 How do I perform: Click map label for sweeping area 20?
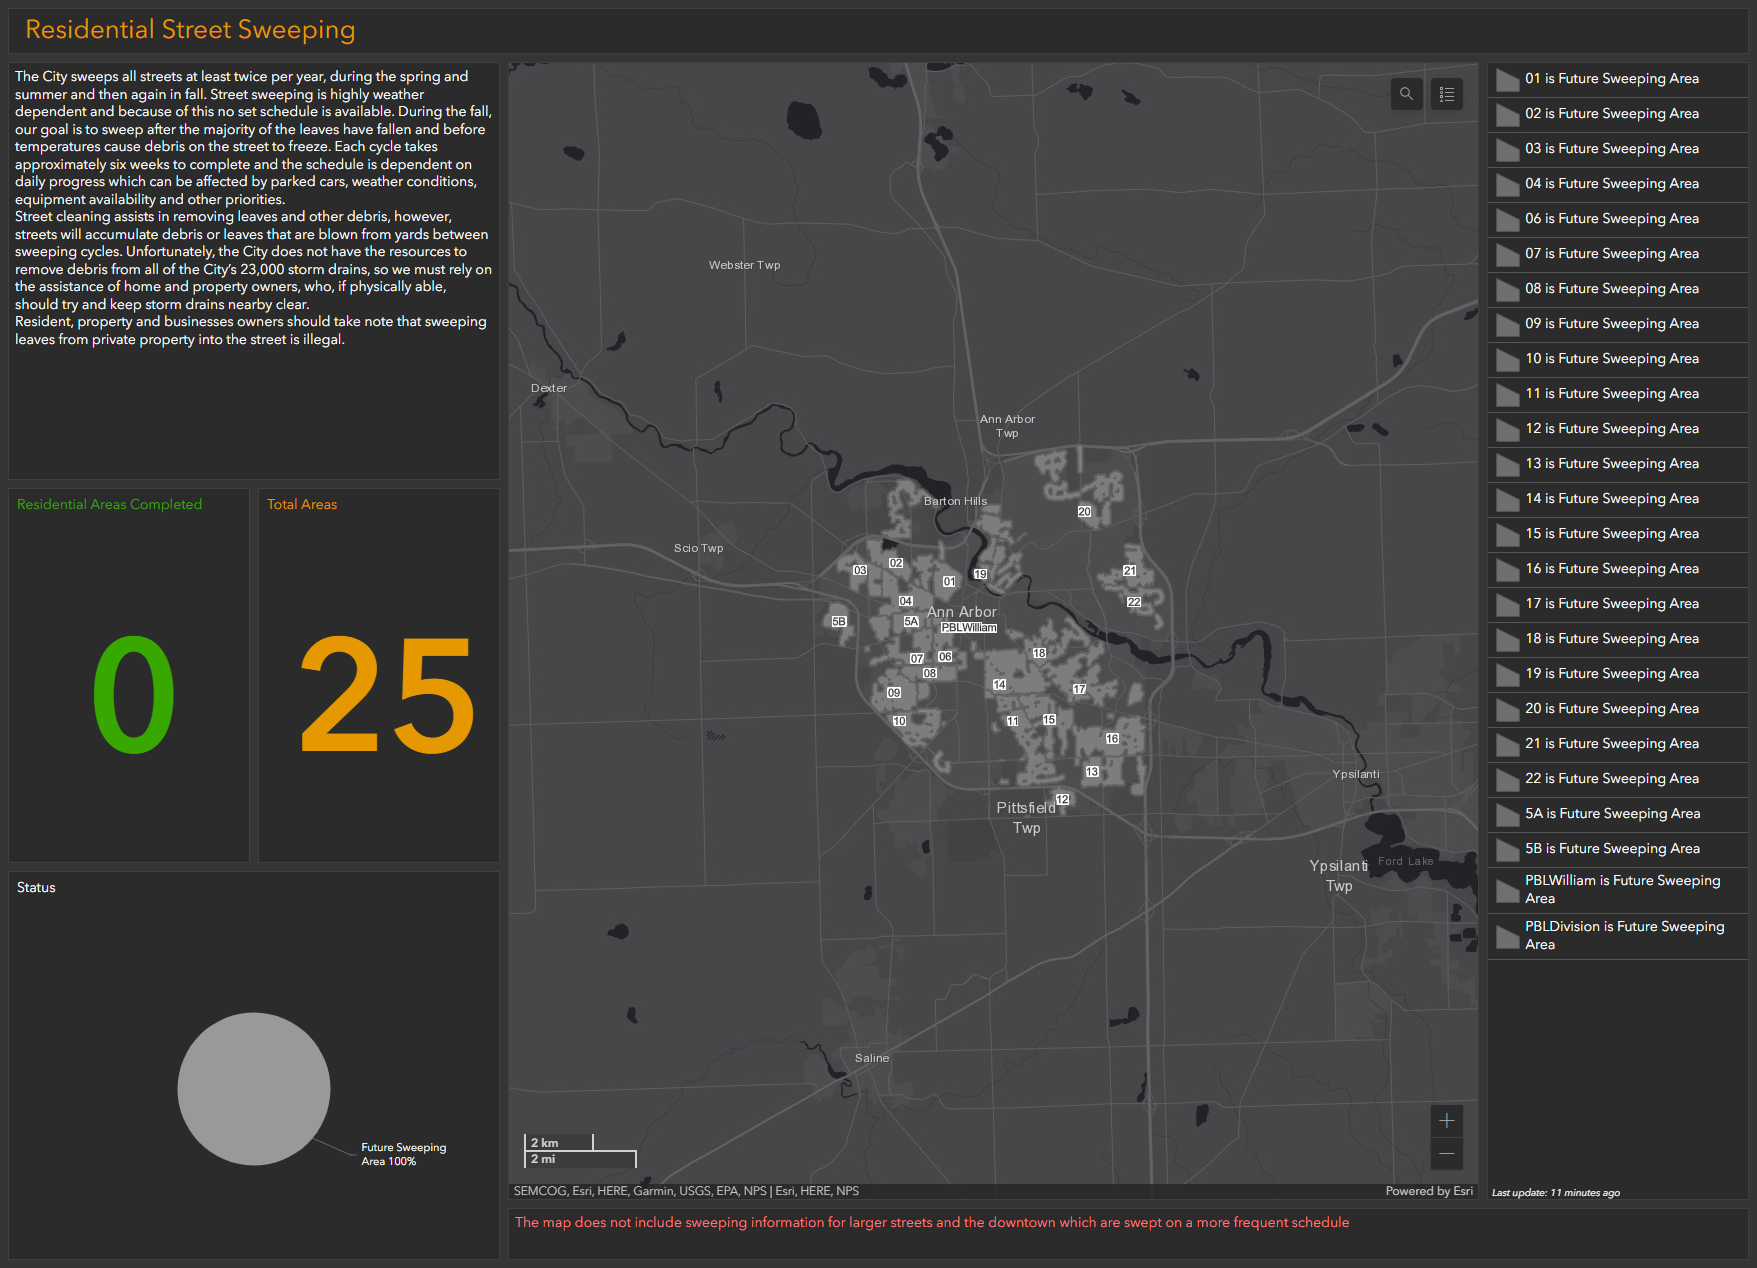pyautogui.click(x=1084, y=512)
